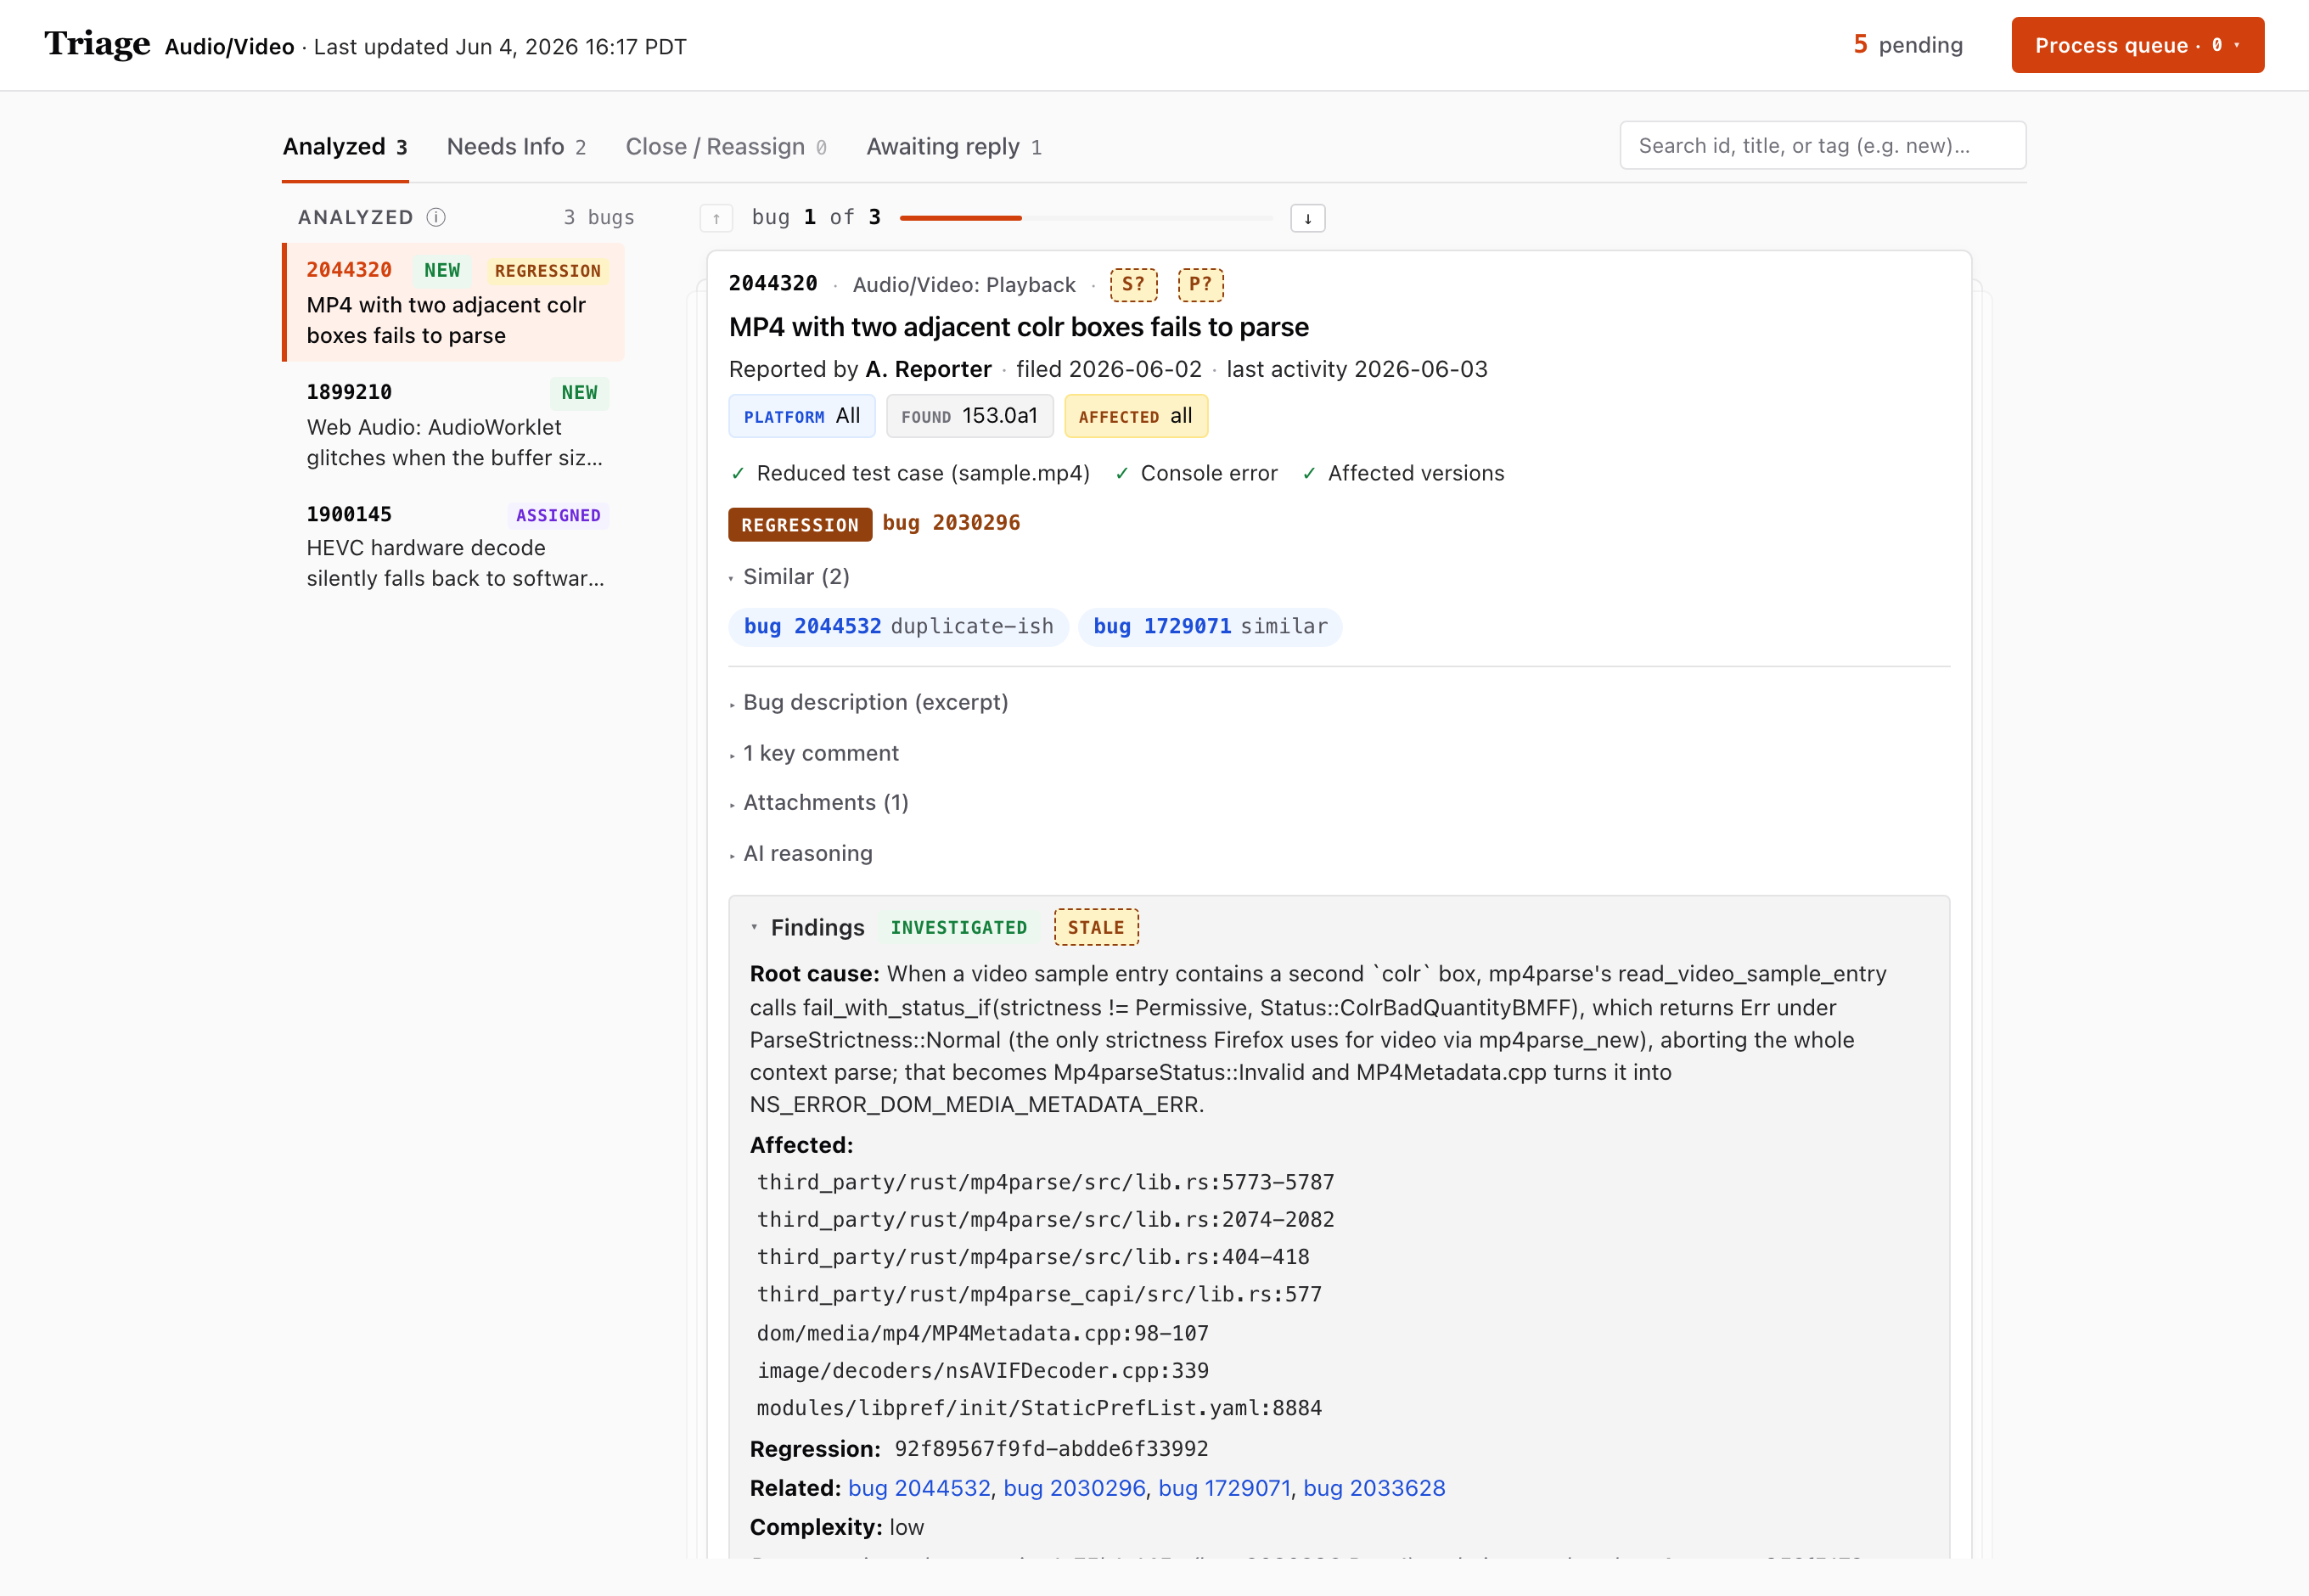
Task: Click the 'Console error' check item
Action: (x=1196, y=473)
